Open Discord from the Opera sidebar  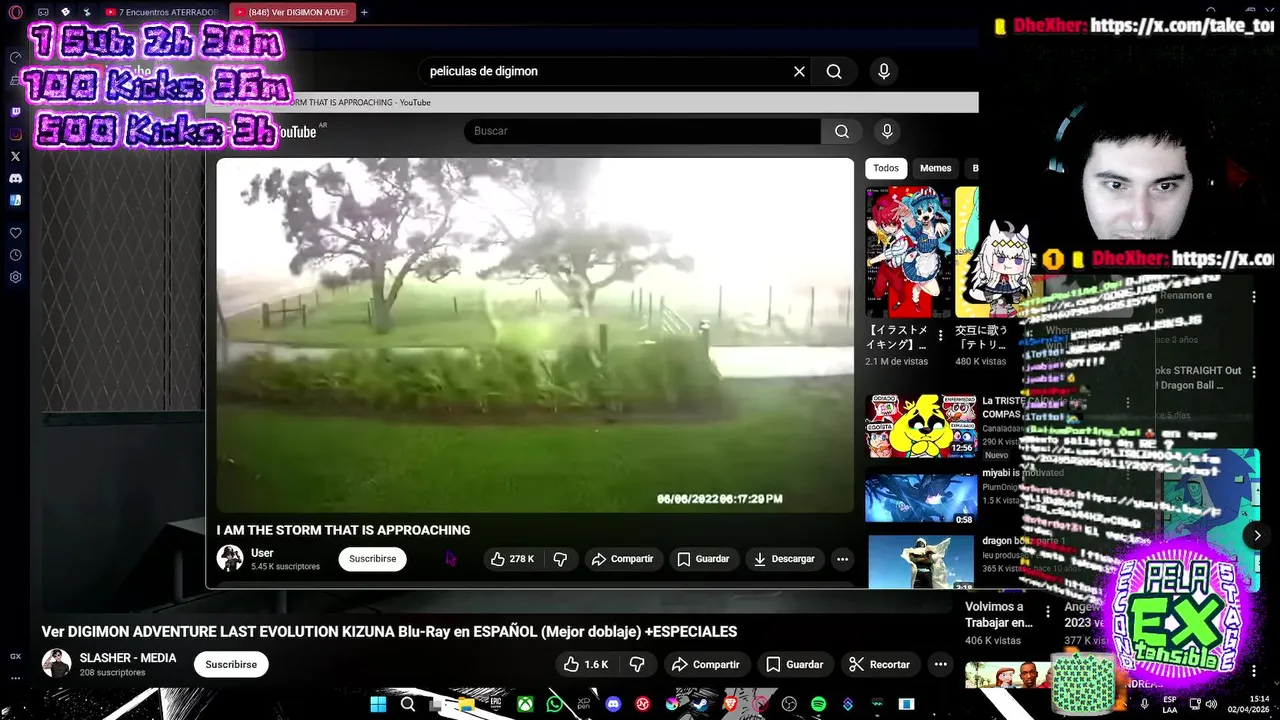click(15, 178)
